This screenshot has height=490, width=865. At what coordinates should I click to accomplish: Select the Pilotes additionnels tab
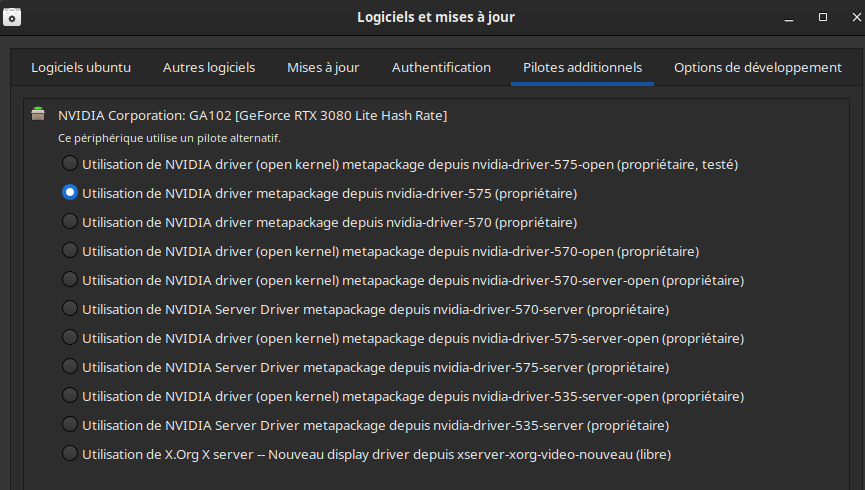[583, 67]
